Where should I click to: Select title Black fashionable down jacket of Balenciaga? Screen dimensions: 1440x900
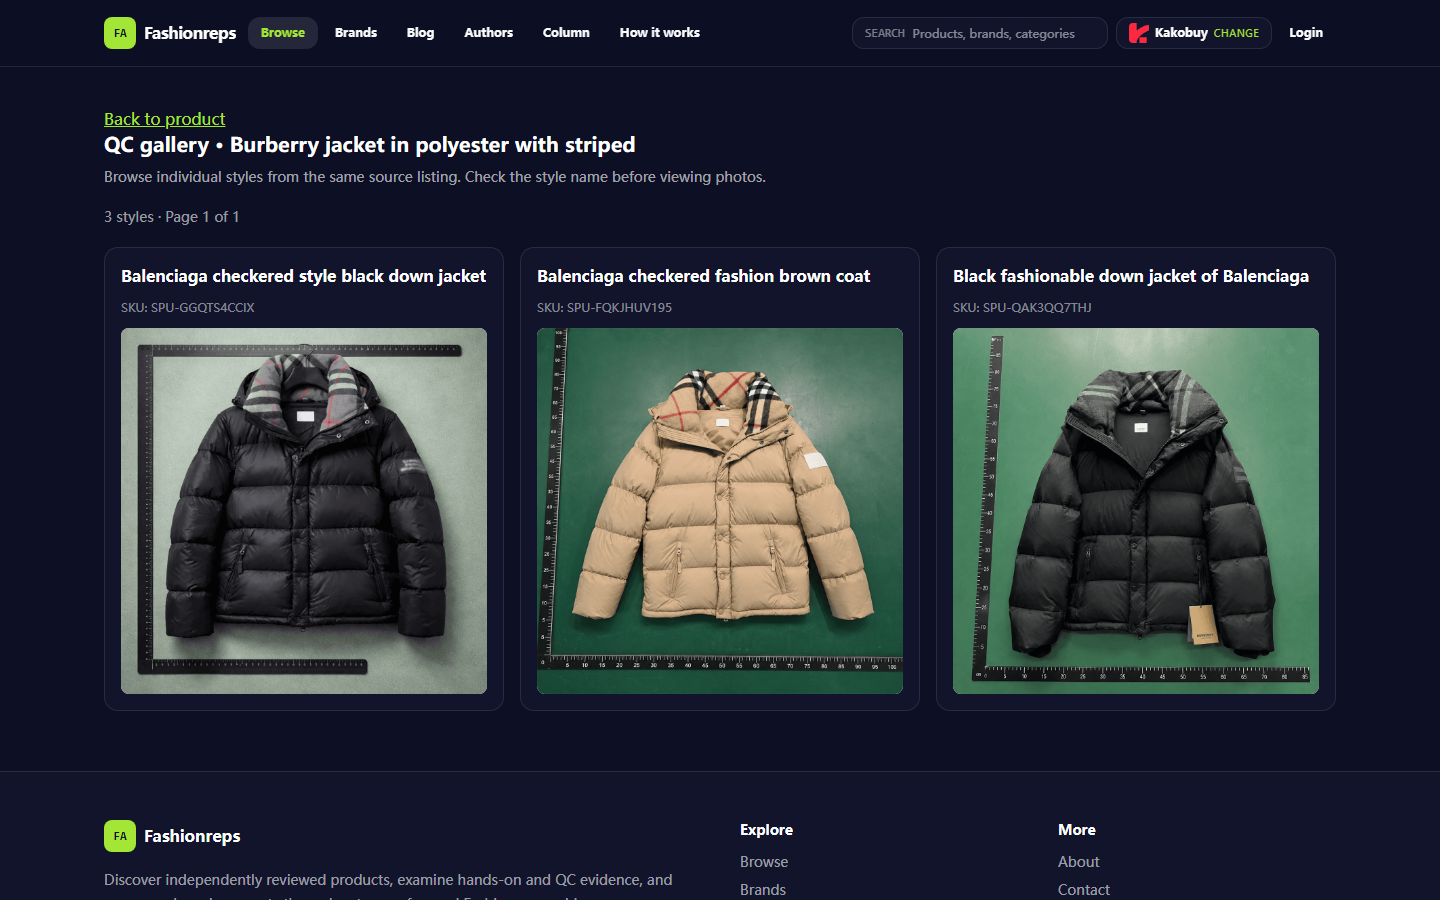click(x=1131, y=276)
